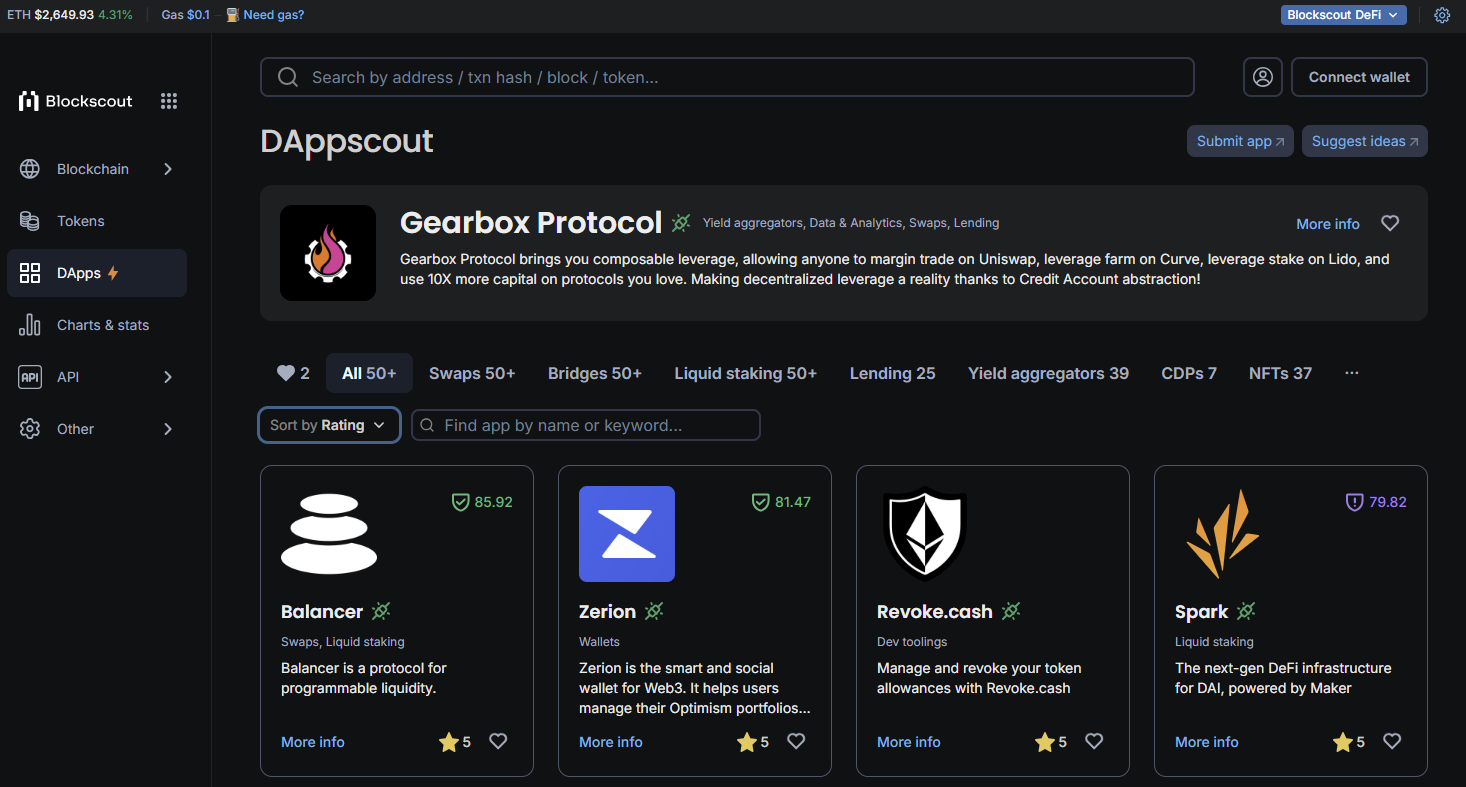1466x787 pixels.
Task: Switch to the Liquid staking 50+ tab
Action: (x=746, y=373)
